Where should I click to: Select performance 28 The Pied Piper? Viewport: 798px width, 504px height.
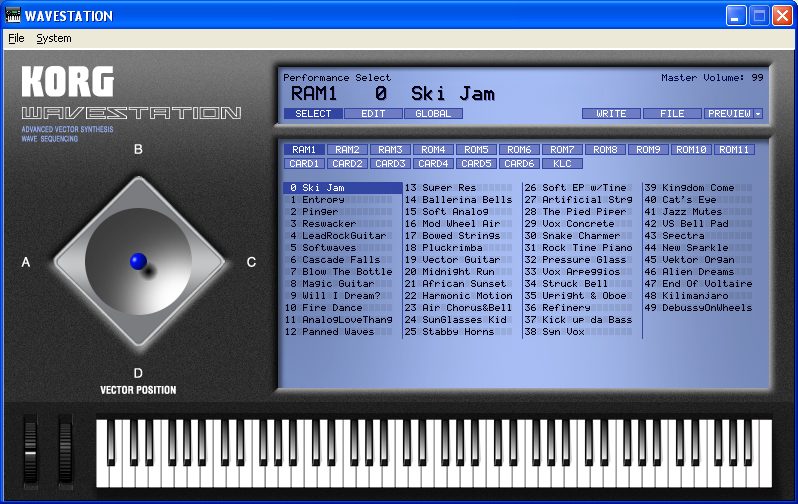(x=583, y=212)
